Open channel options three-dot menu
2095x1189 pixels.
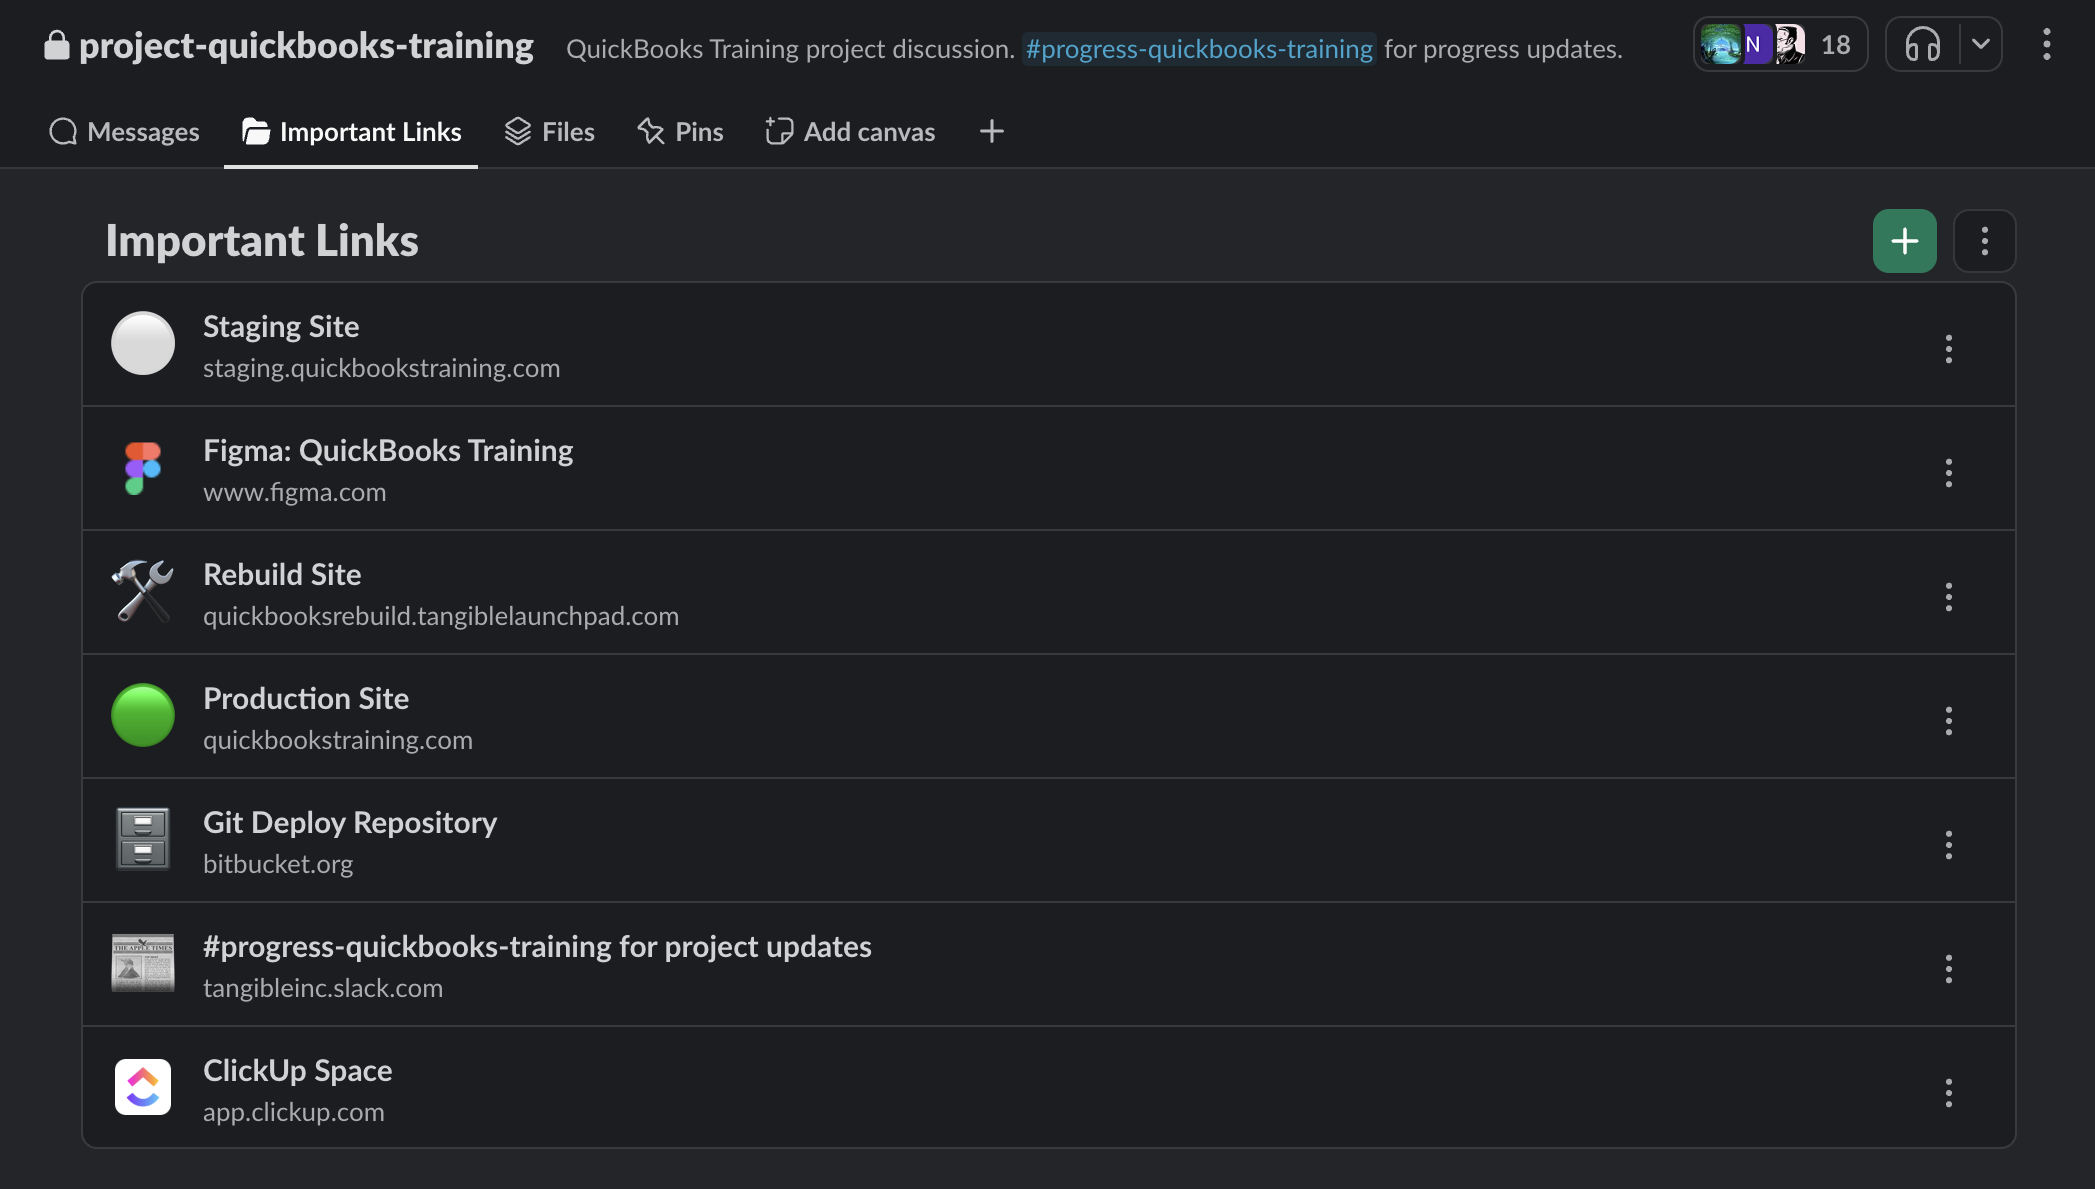point(2046,45)
